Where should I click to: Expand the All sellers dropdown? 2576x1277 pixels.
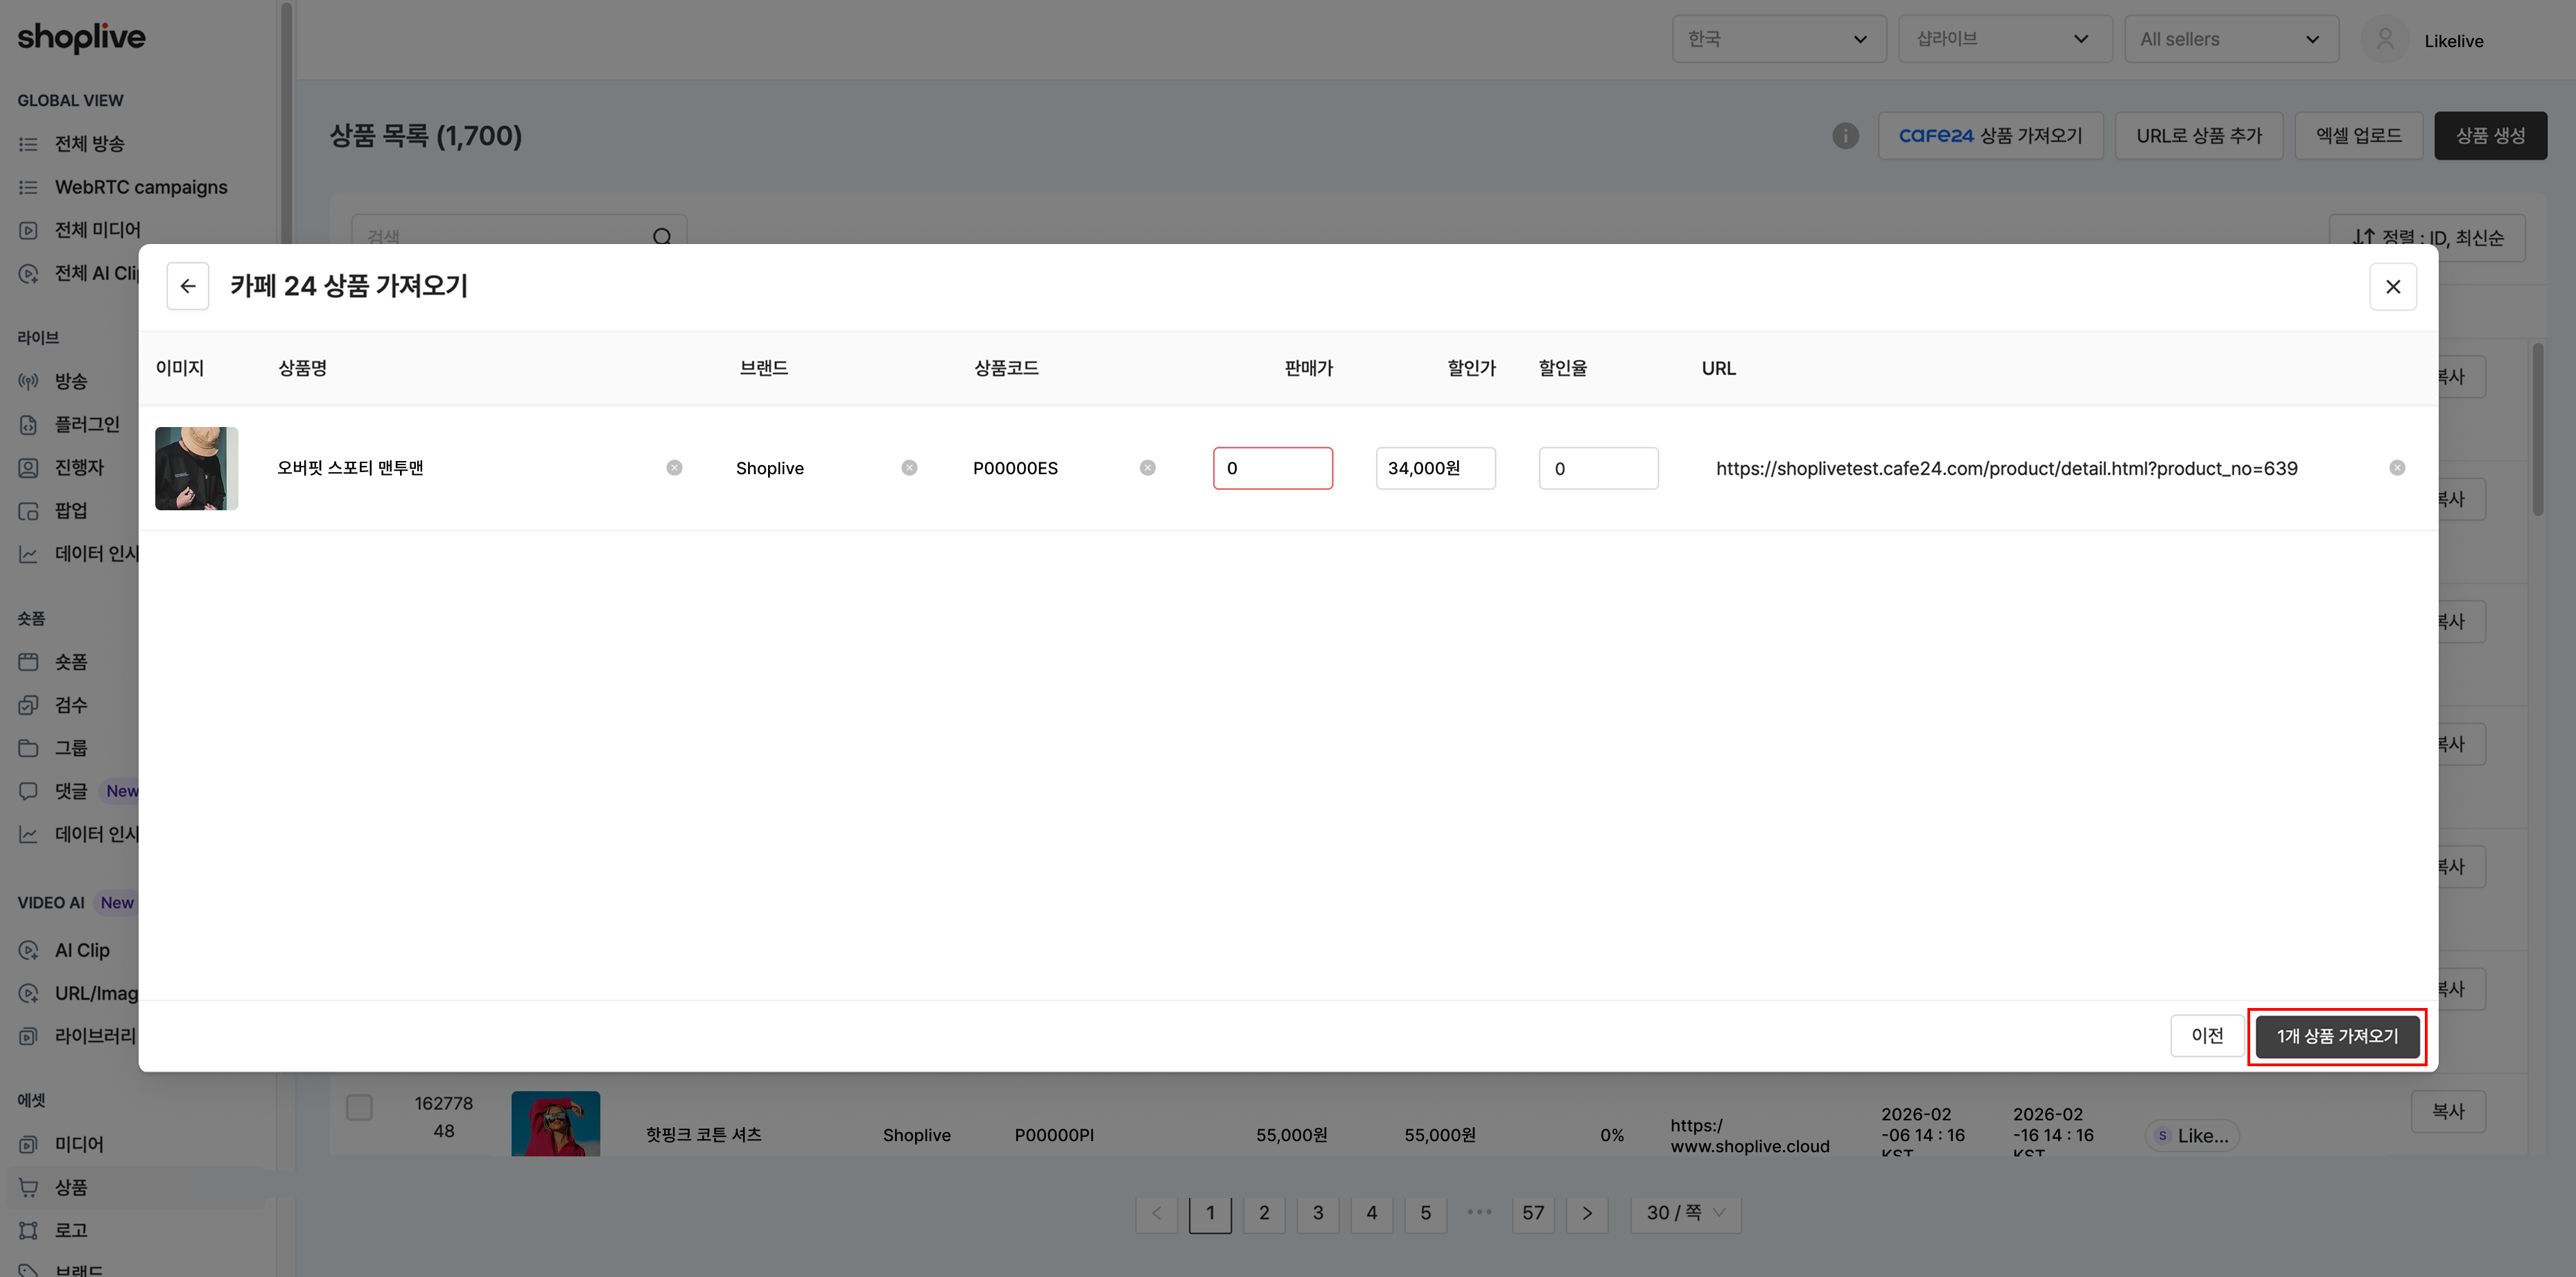(2231, 39)
